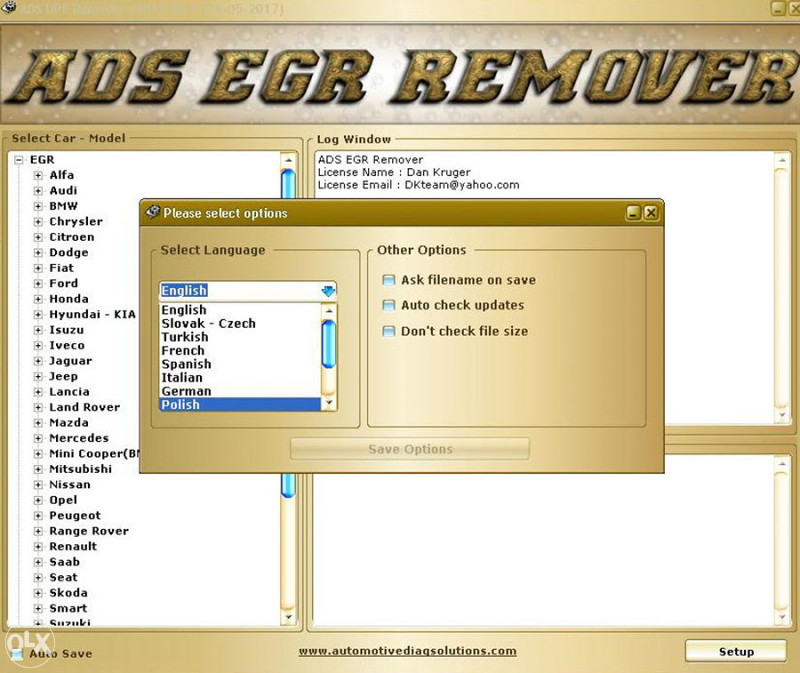Expand the Audi tree node
This screenshot has width=800, height=673.
click(38, 191)
